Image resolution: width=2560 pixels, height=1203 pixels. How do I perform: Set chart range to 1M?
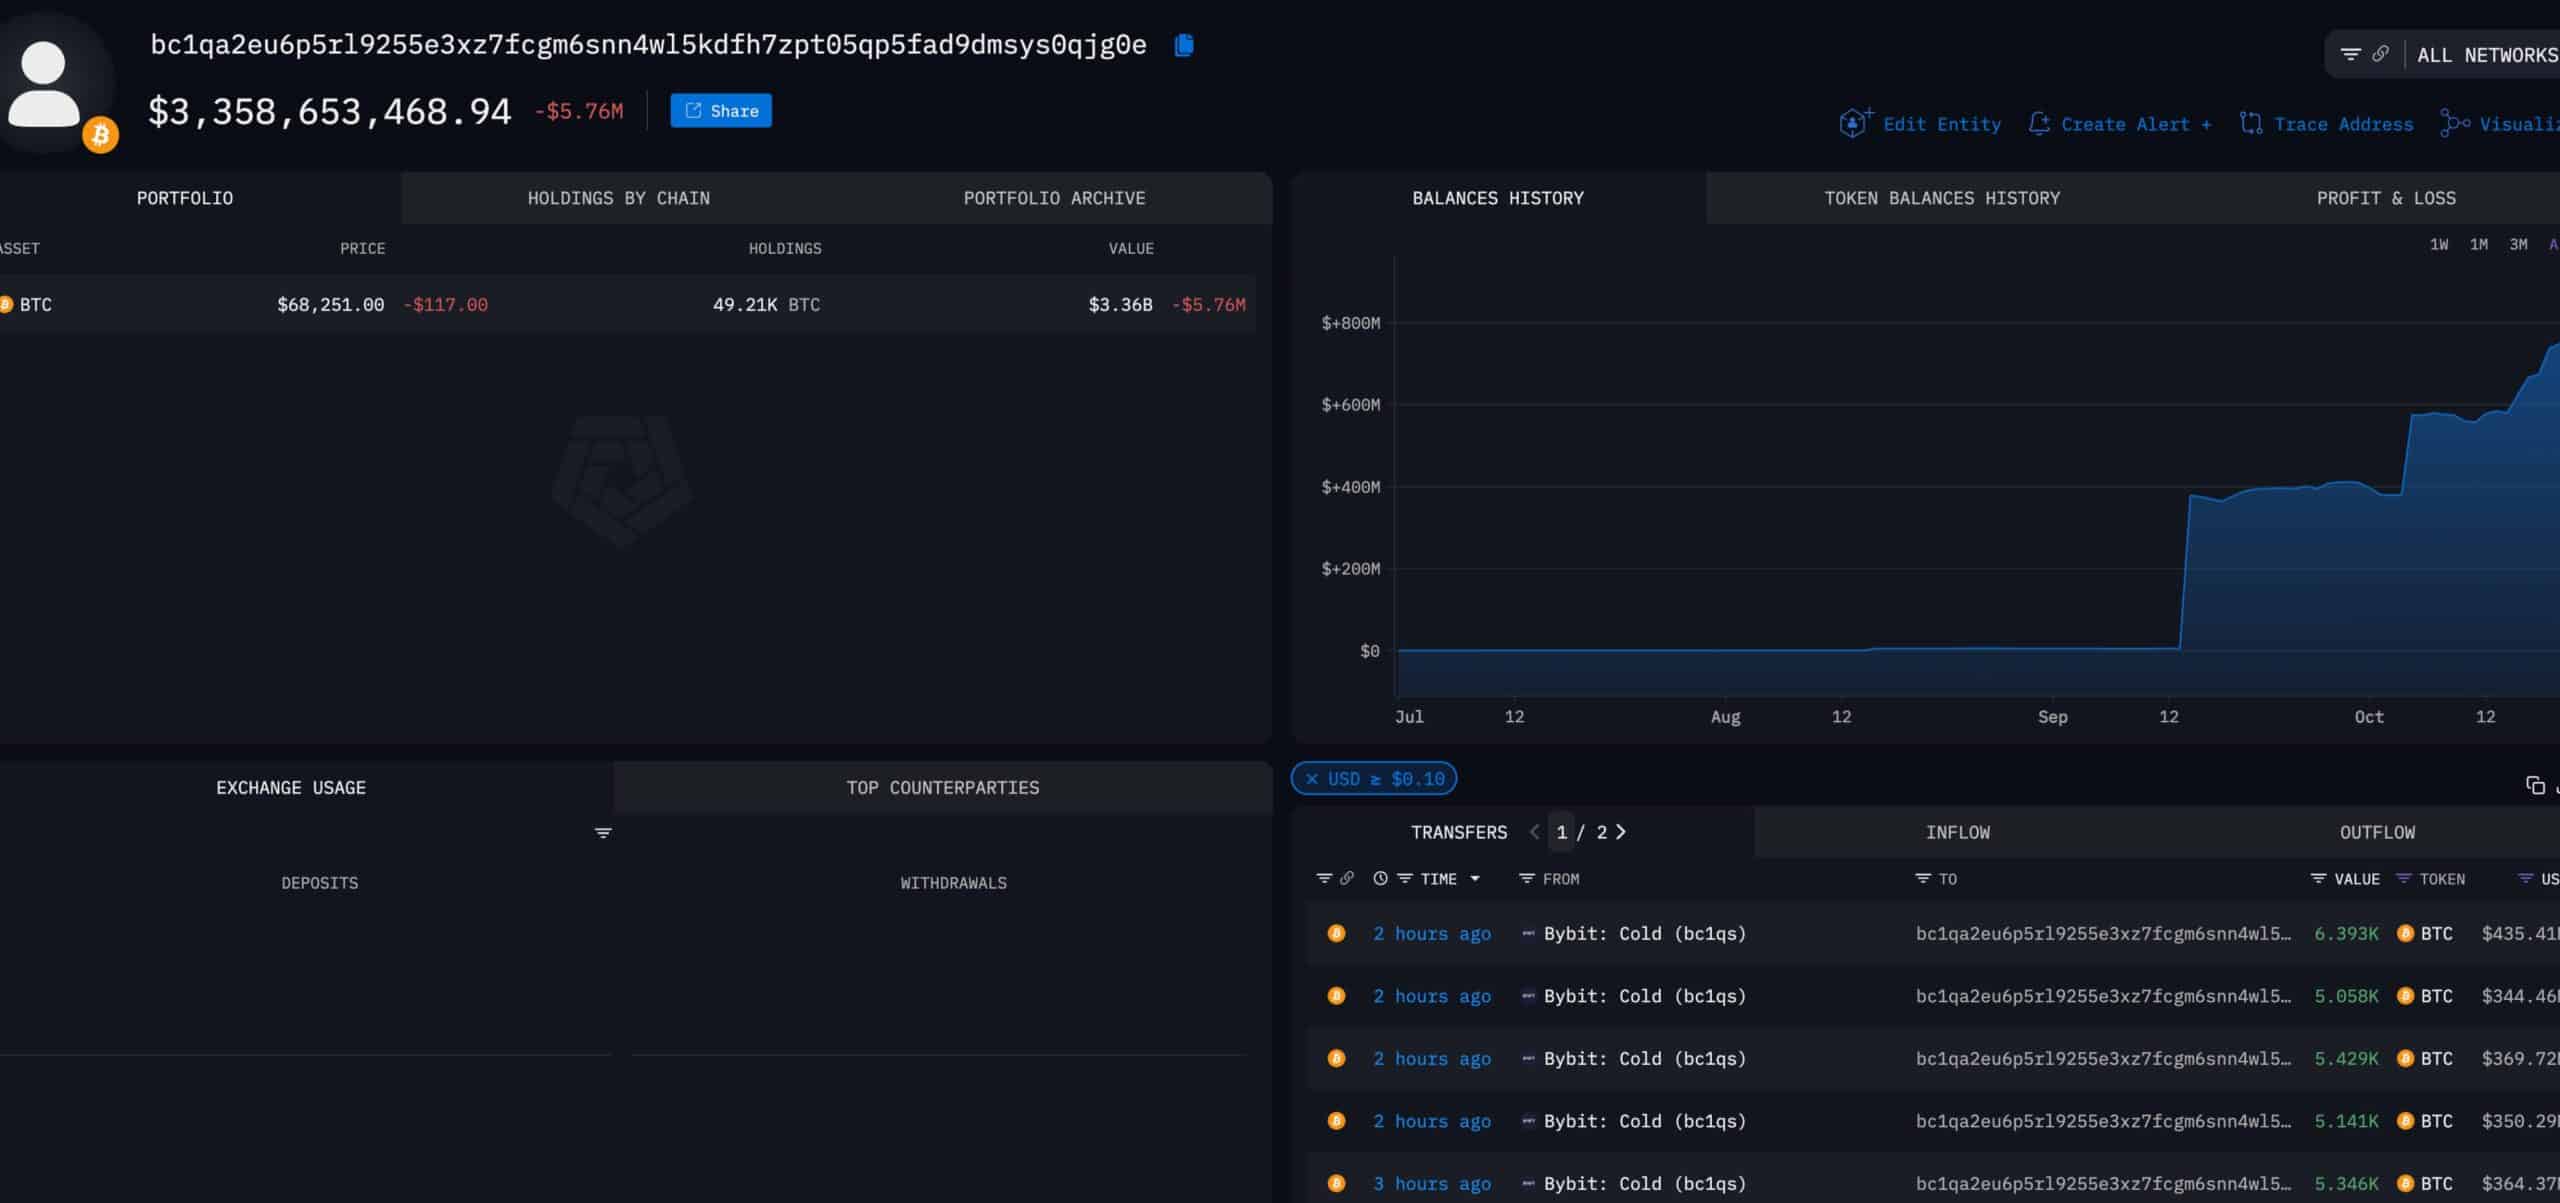[2479, 244]
